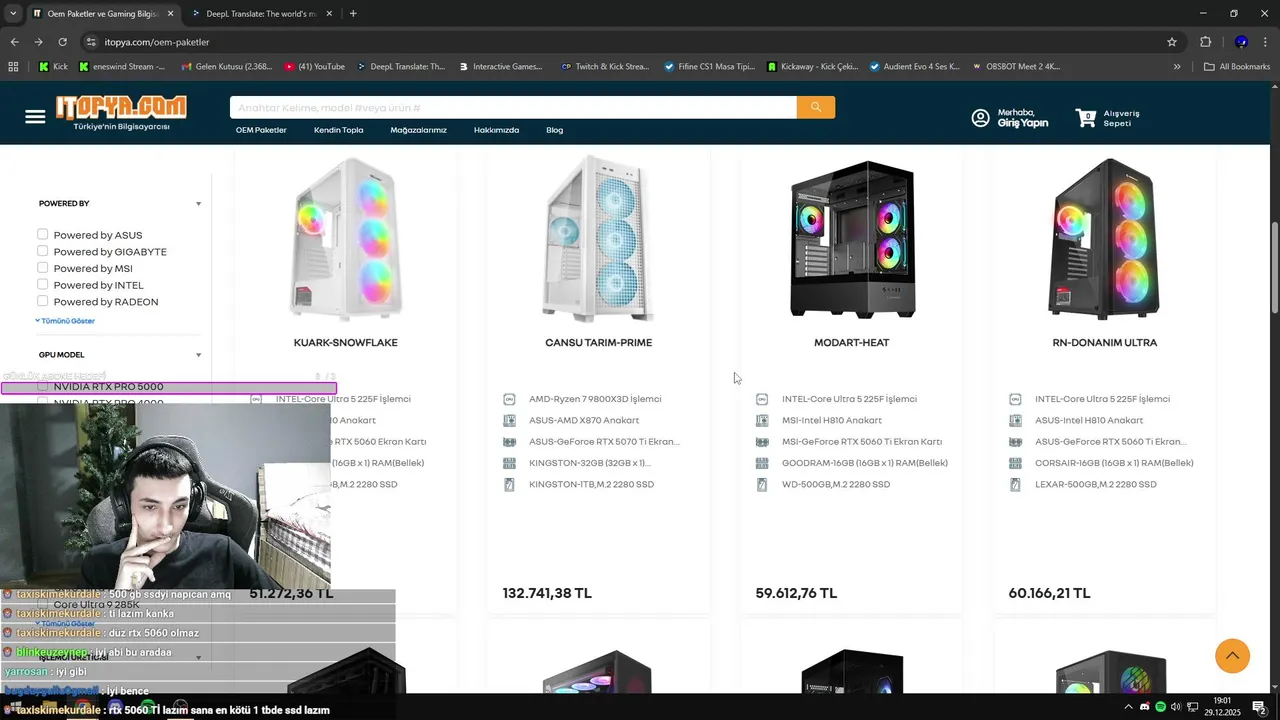1280x720 pixels.
Task: Open the MODART-HEAT product title
Action: (x=852, y=343)
